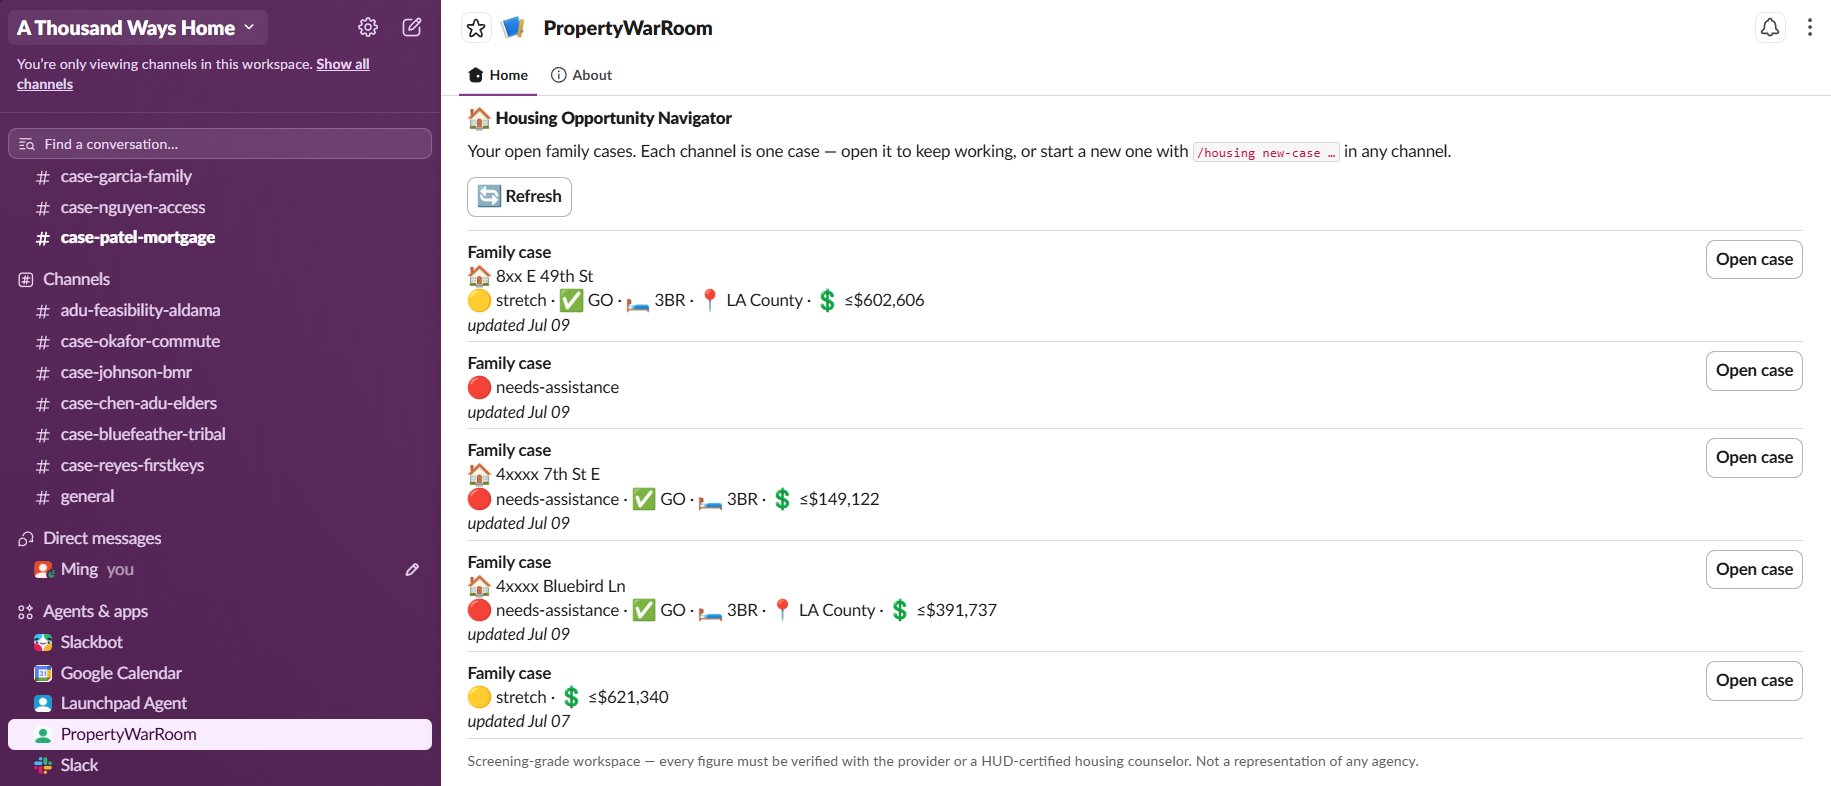Click the Refresh button

(519, 197)
